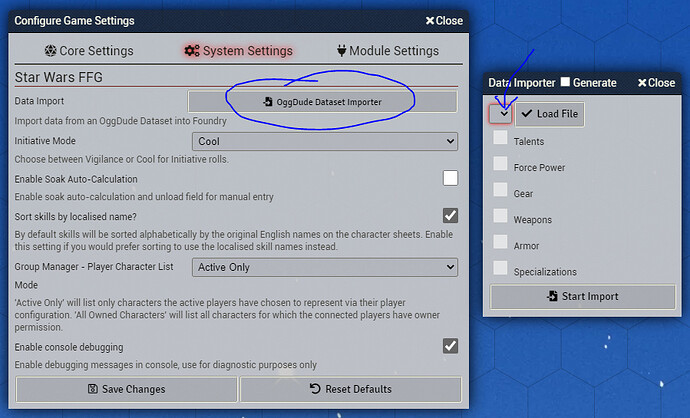Screen dimensions: 690x418
Task: Click the Specializations label in Data Importer
Action: [x=545, y=272]
